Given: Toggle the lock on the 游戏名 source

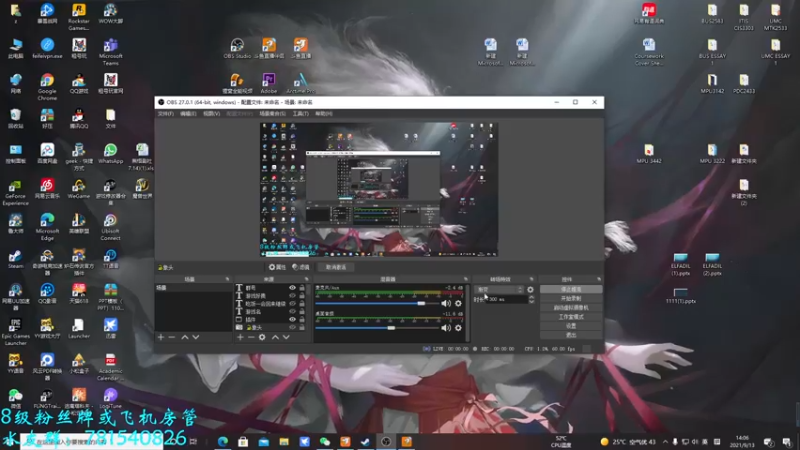Looking at the screenshot, I should (302, 311).
